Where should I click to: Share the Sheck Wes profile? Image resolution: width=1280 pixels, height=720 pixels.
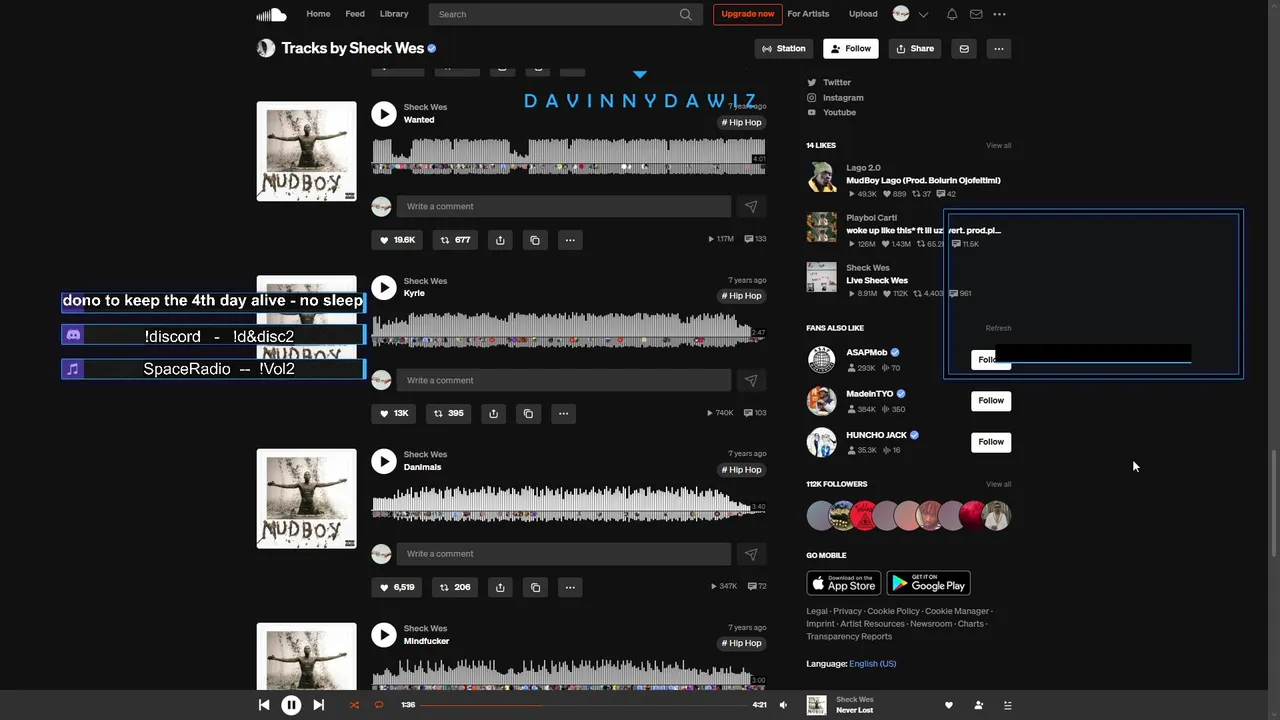click(x=915, y=48)
